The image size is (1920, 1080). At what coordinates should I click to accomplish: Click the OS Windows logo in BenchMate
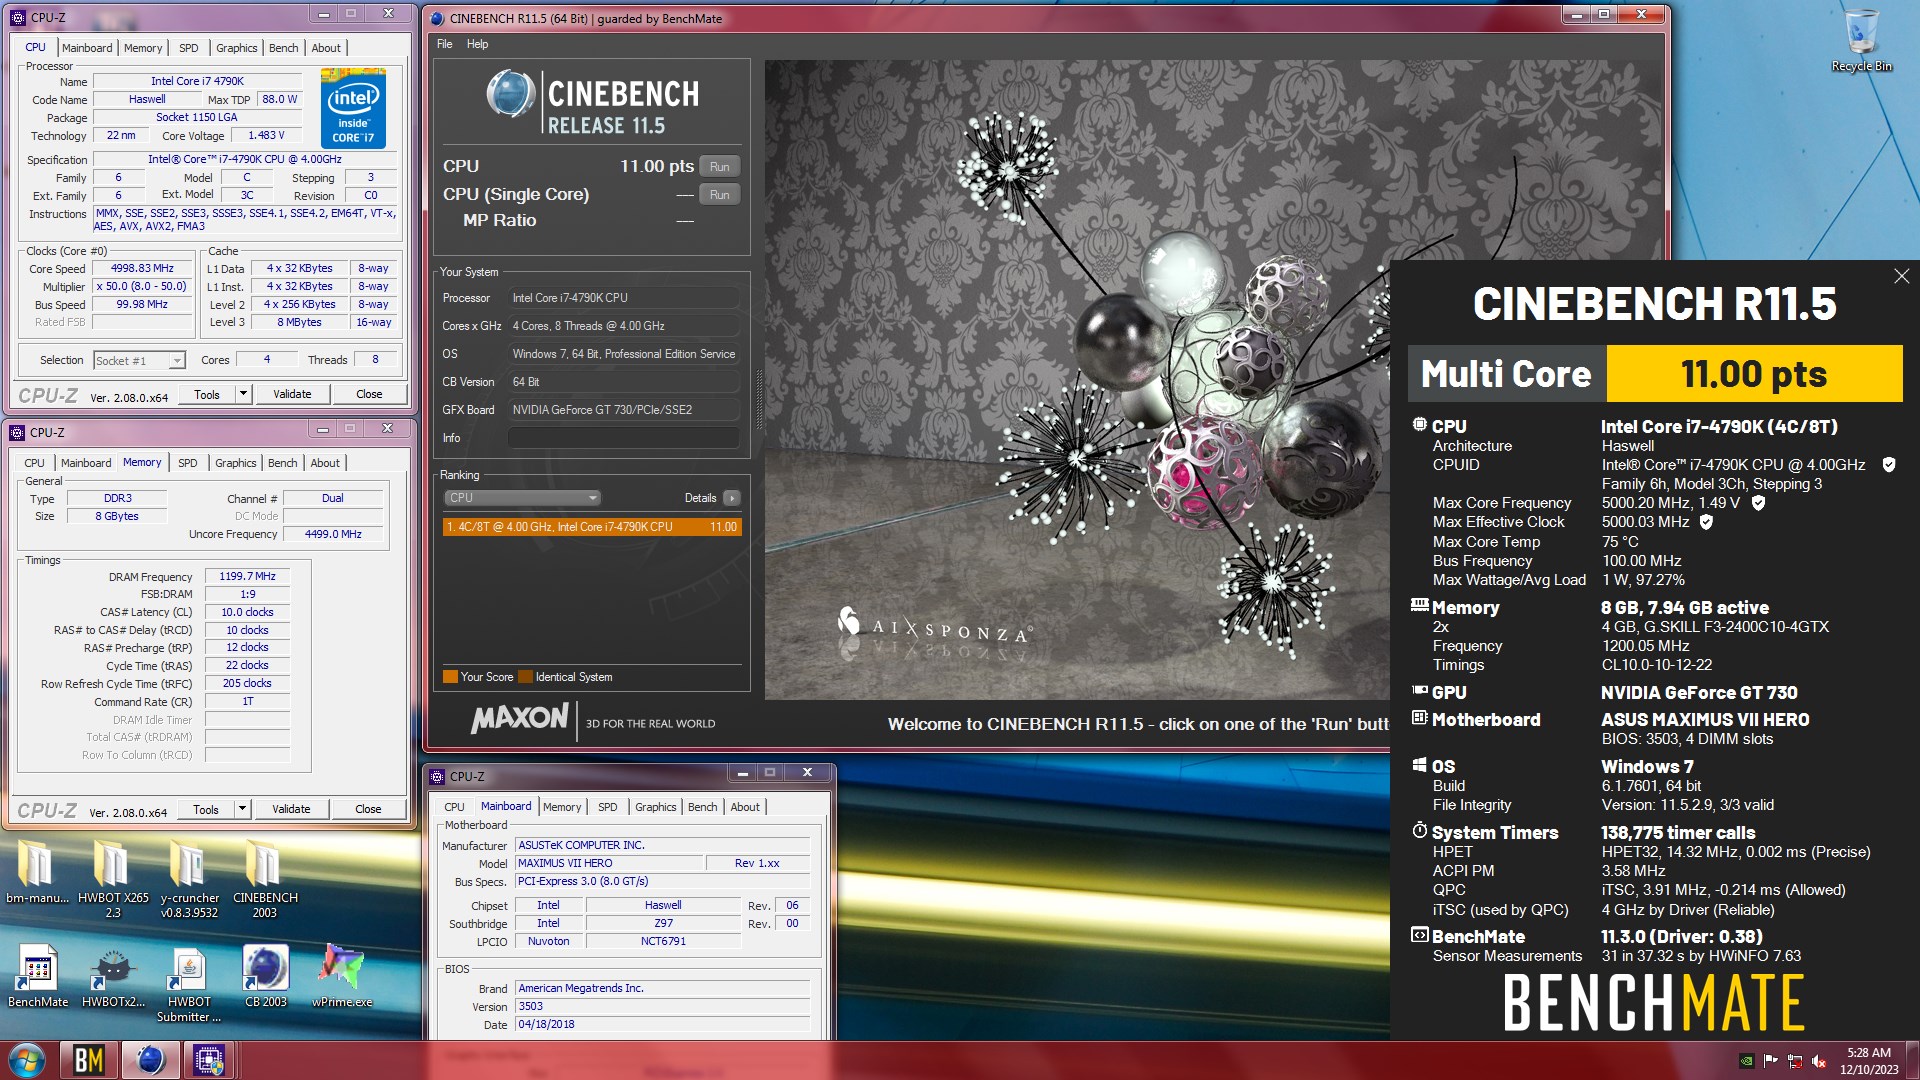point(1419,765)
